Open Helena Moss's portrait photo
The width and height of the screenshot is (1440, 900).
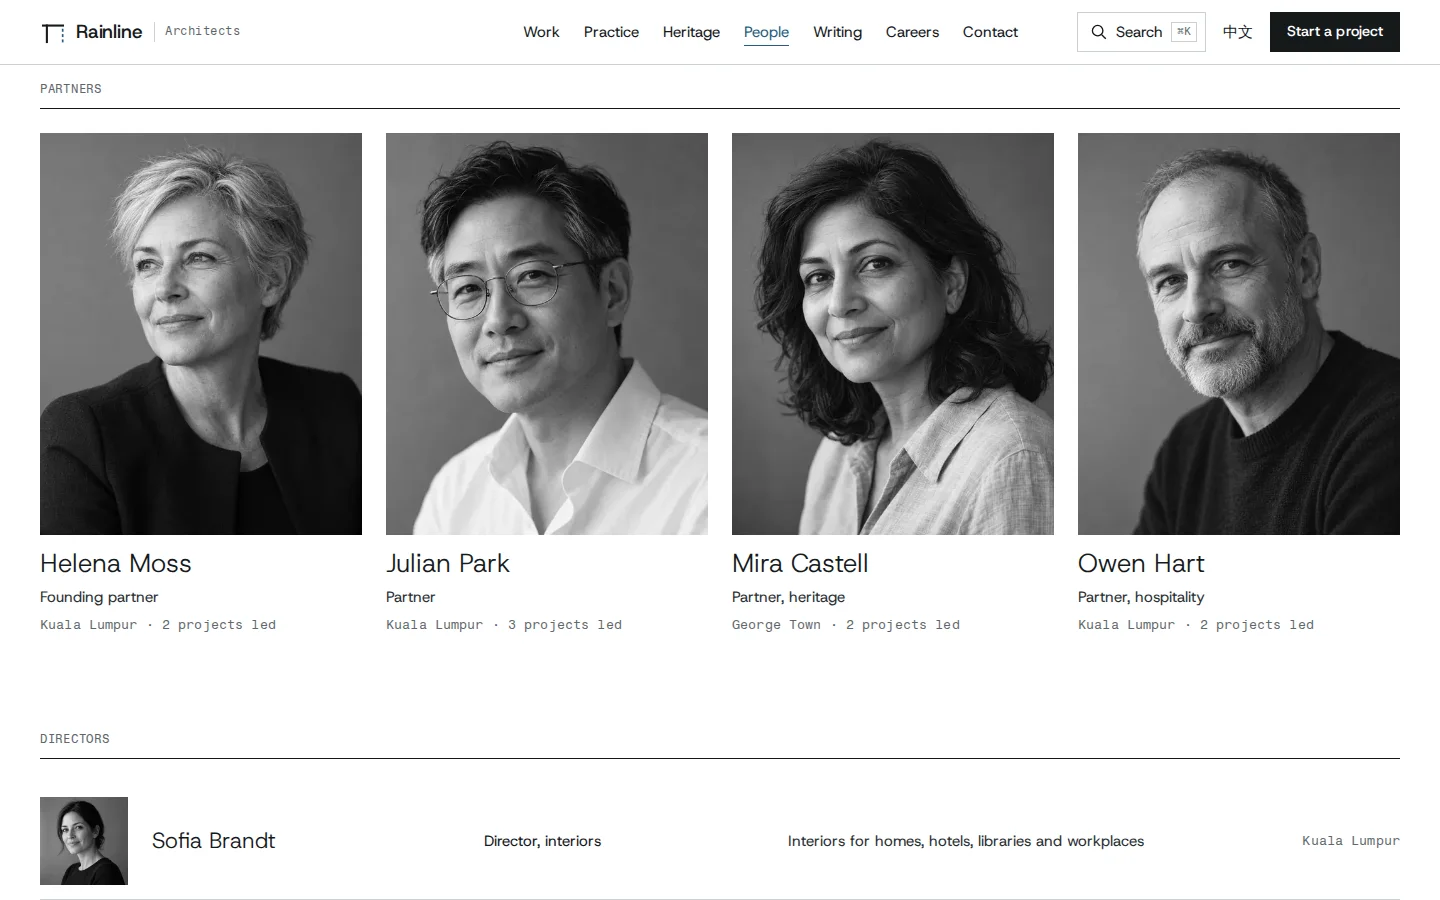coord(201,334)
